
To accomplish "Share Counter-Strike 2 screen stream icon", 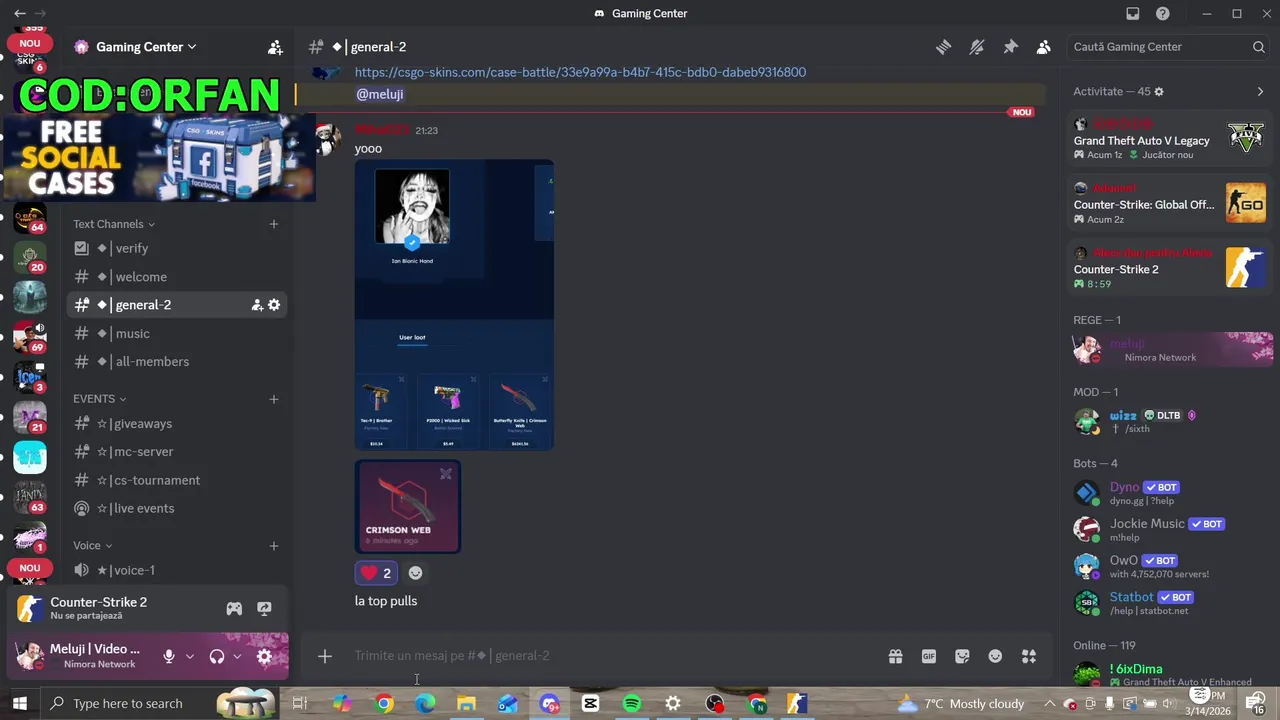I will tap(264, 608).
